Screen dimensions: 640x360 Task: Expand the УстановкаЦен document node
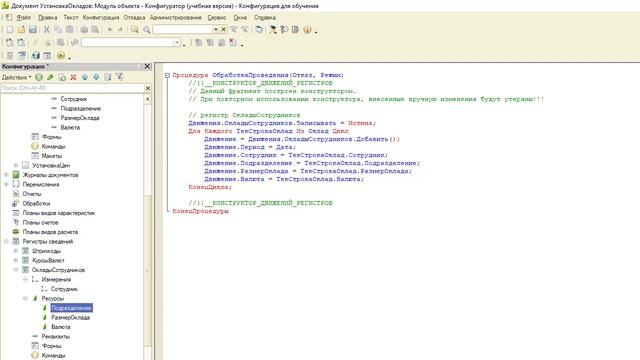pos(16,165)
